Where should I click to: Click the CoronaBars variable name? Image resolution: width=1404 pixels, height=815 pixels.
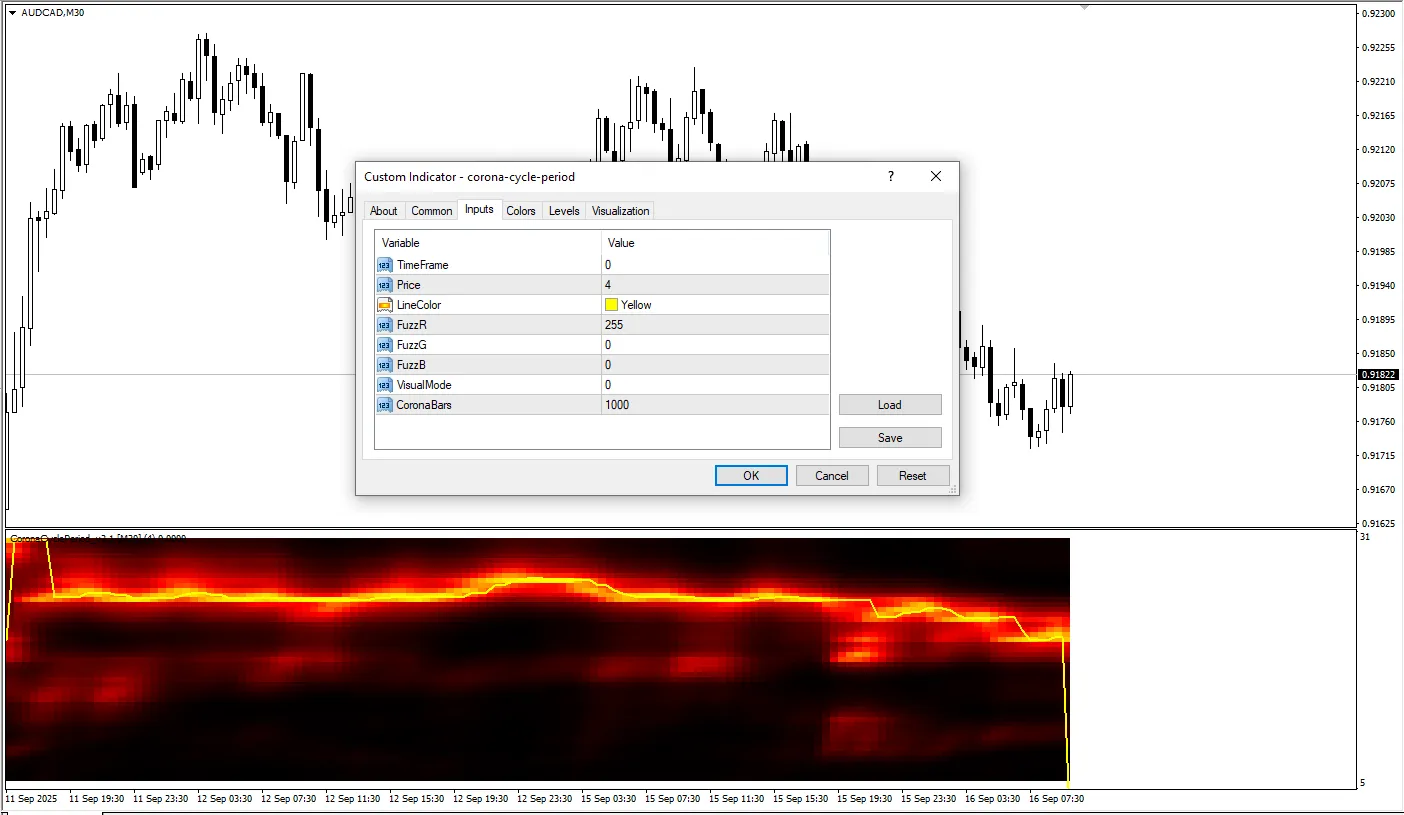point(424,405)
